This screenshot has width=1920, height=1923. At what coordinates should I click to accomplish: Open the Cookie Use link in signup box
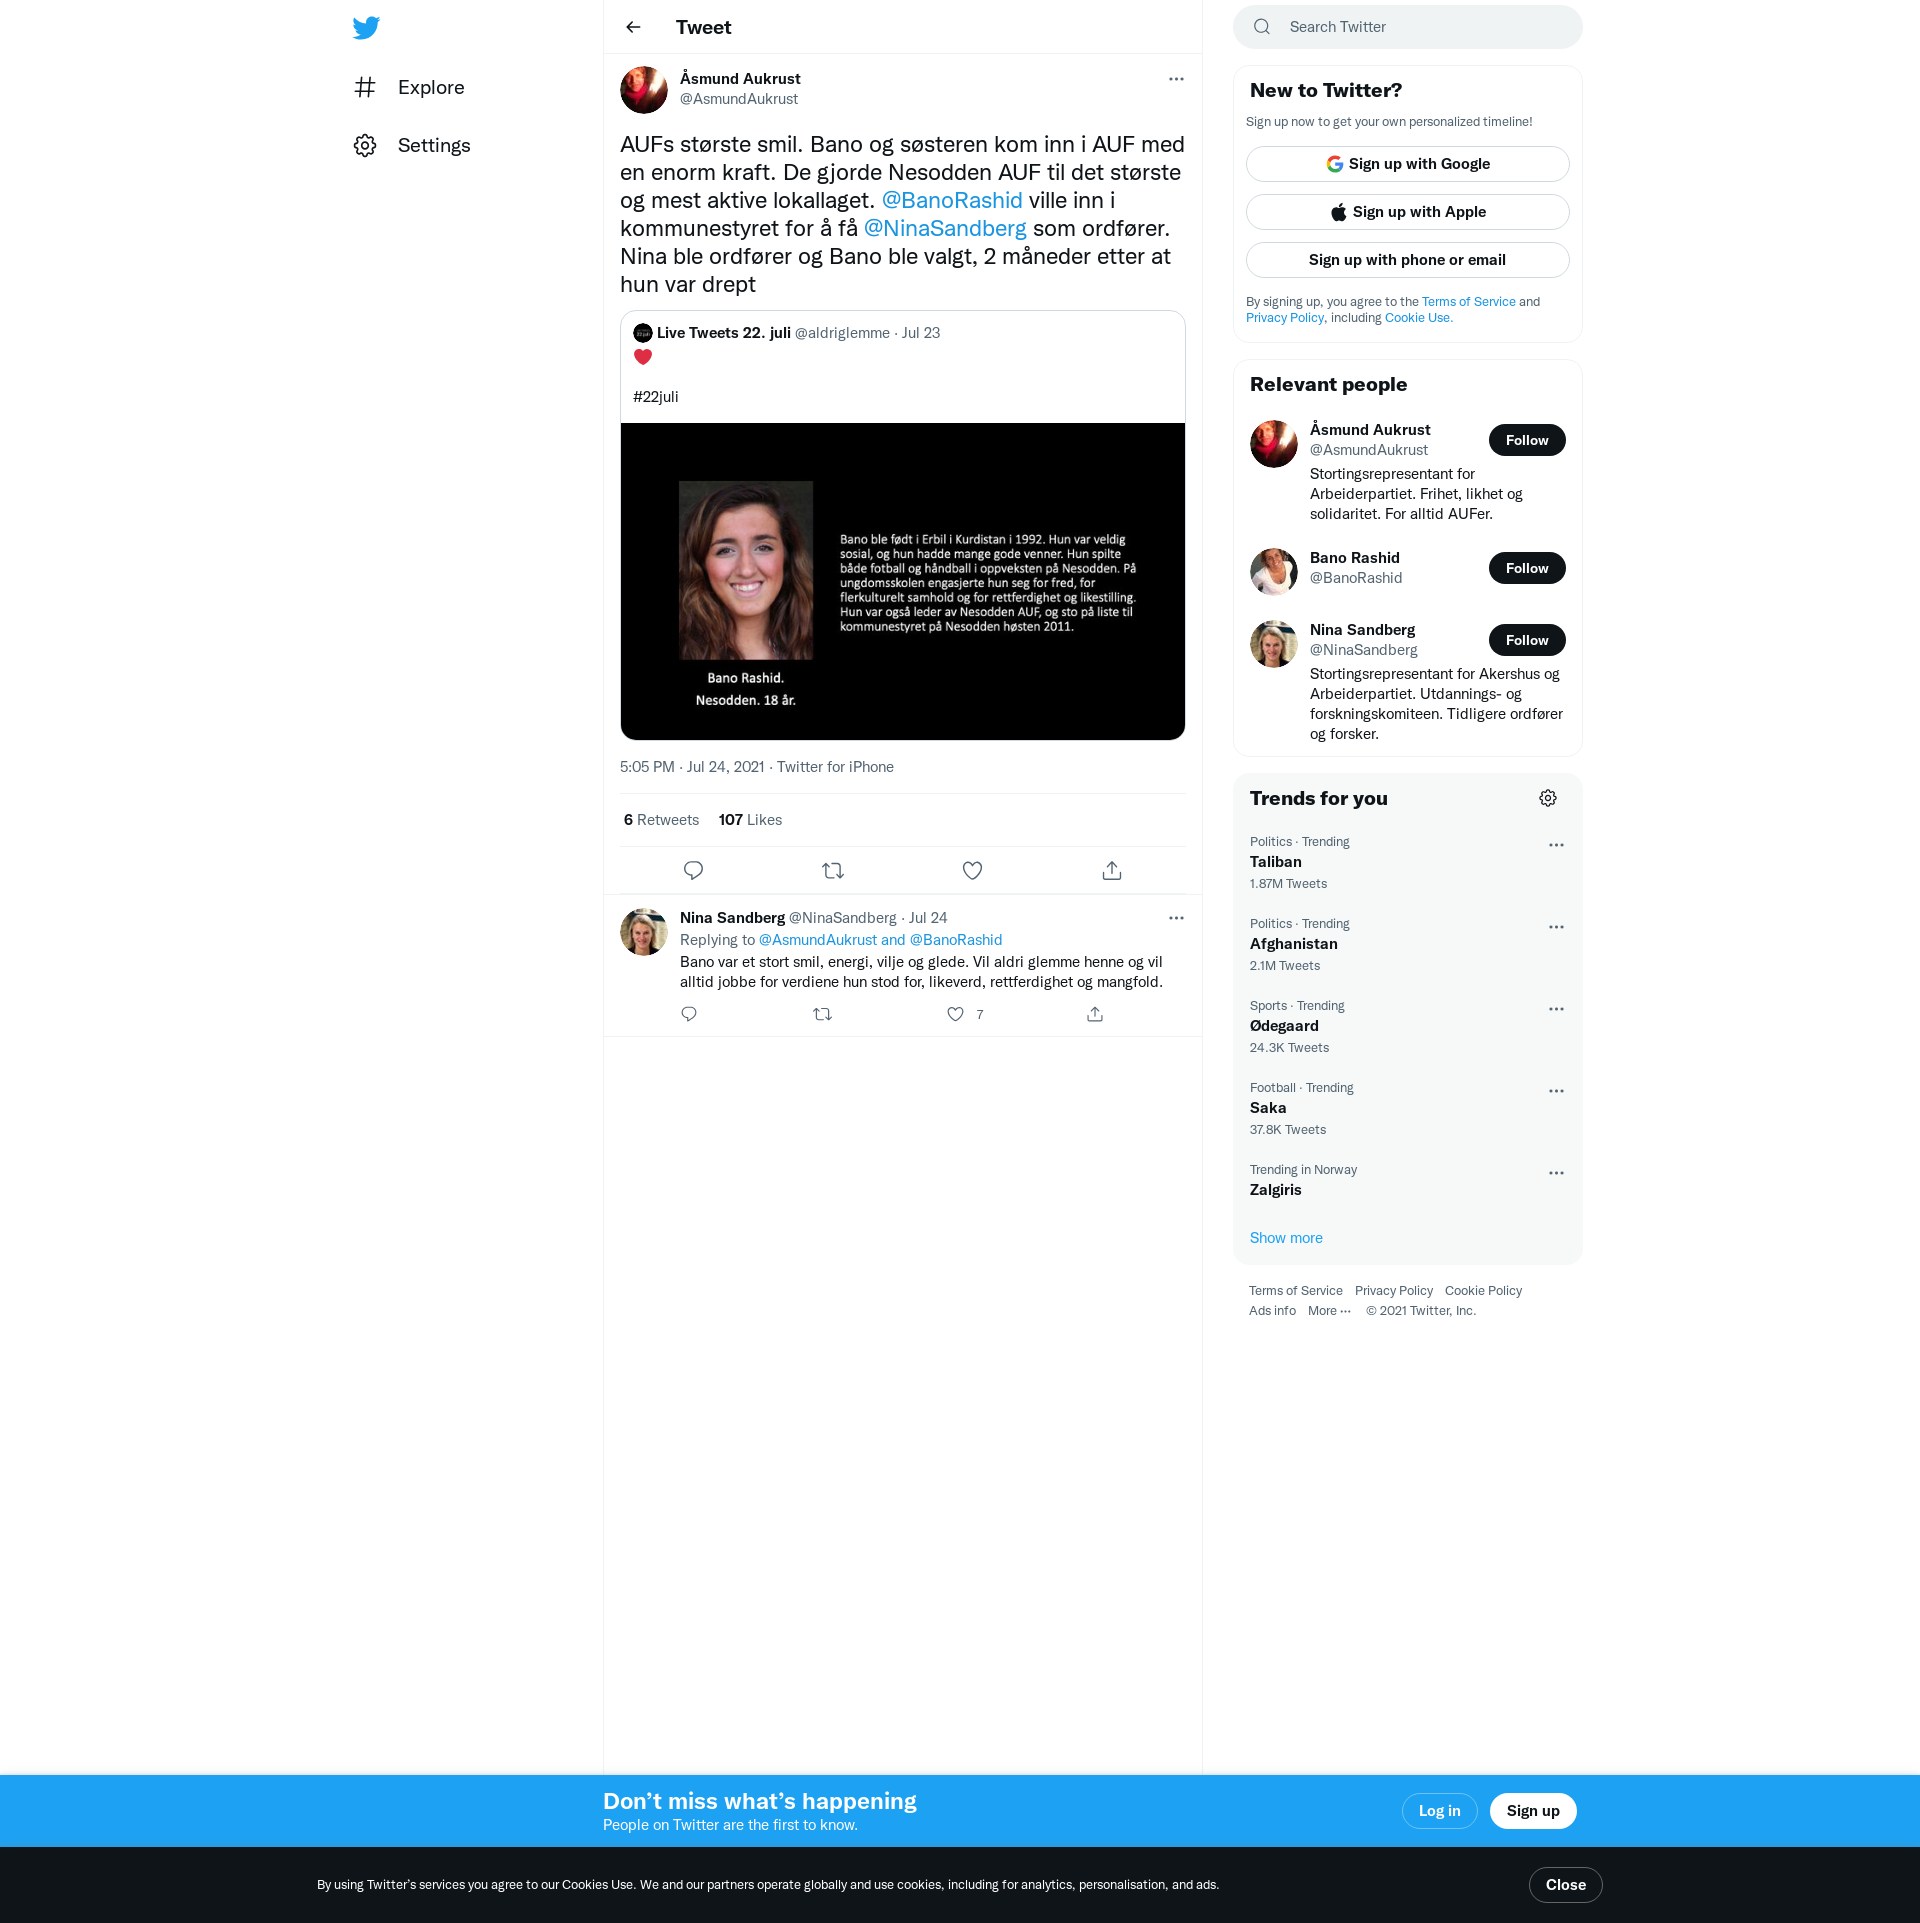click(x=1418, y=318)
